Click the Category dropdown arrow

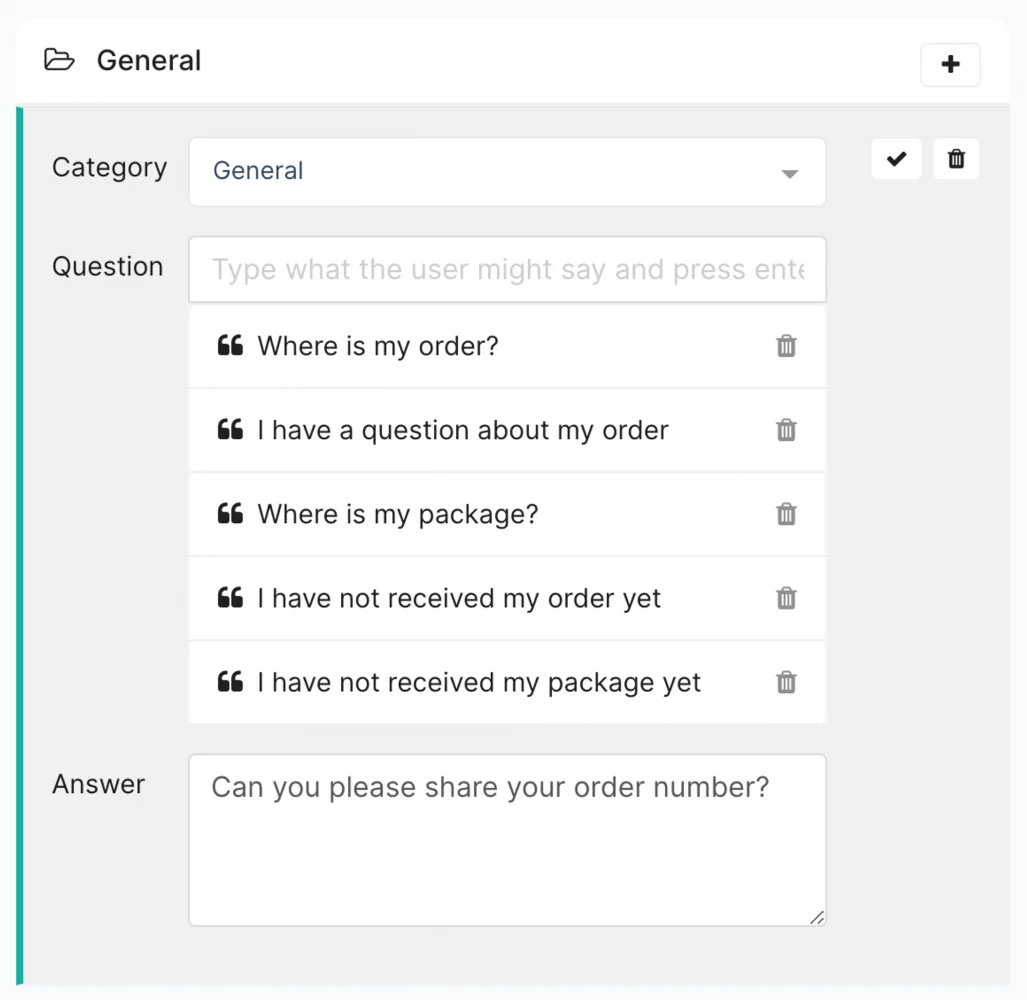(789, 174)
